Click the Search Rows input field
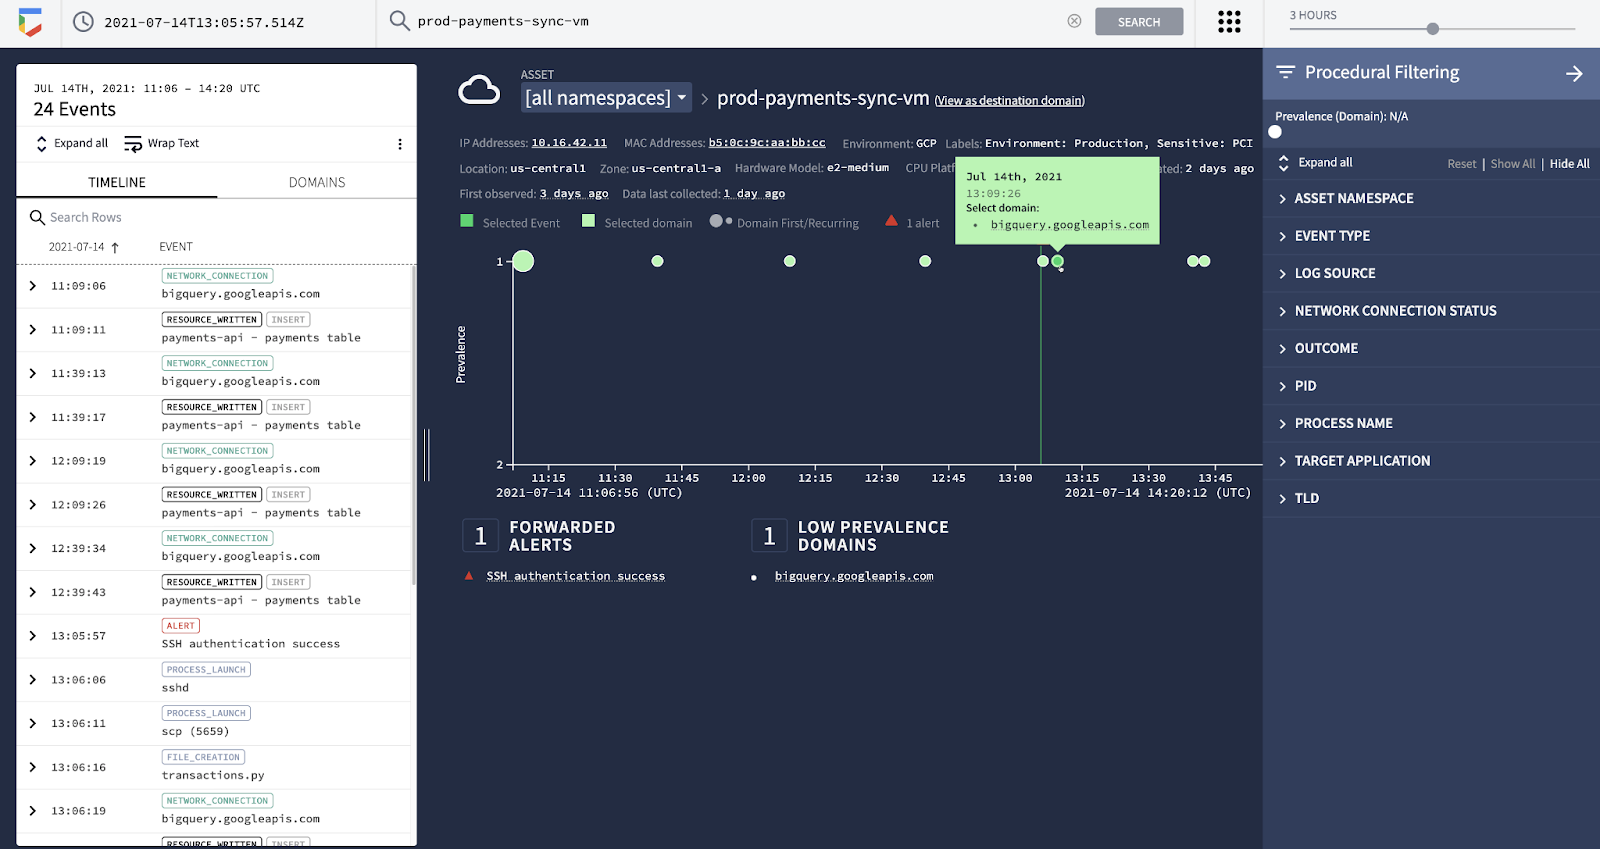This screenshot has width=1600, height=849. pyautogui.click(x=220, y=217)
